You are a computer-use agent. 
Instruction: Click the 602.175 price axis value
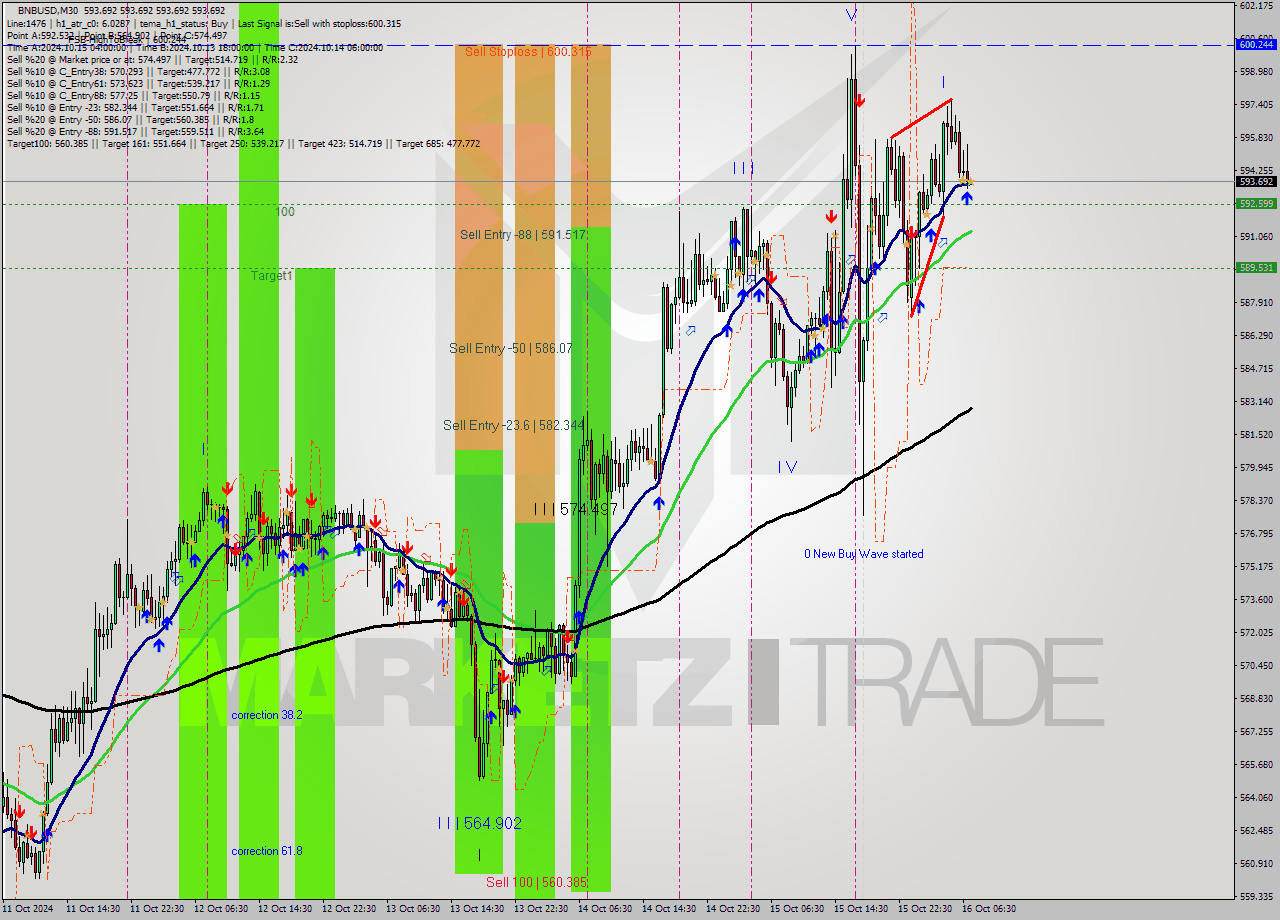(x=1256, y=6)
